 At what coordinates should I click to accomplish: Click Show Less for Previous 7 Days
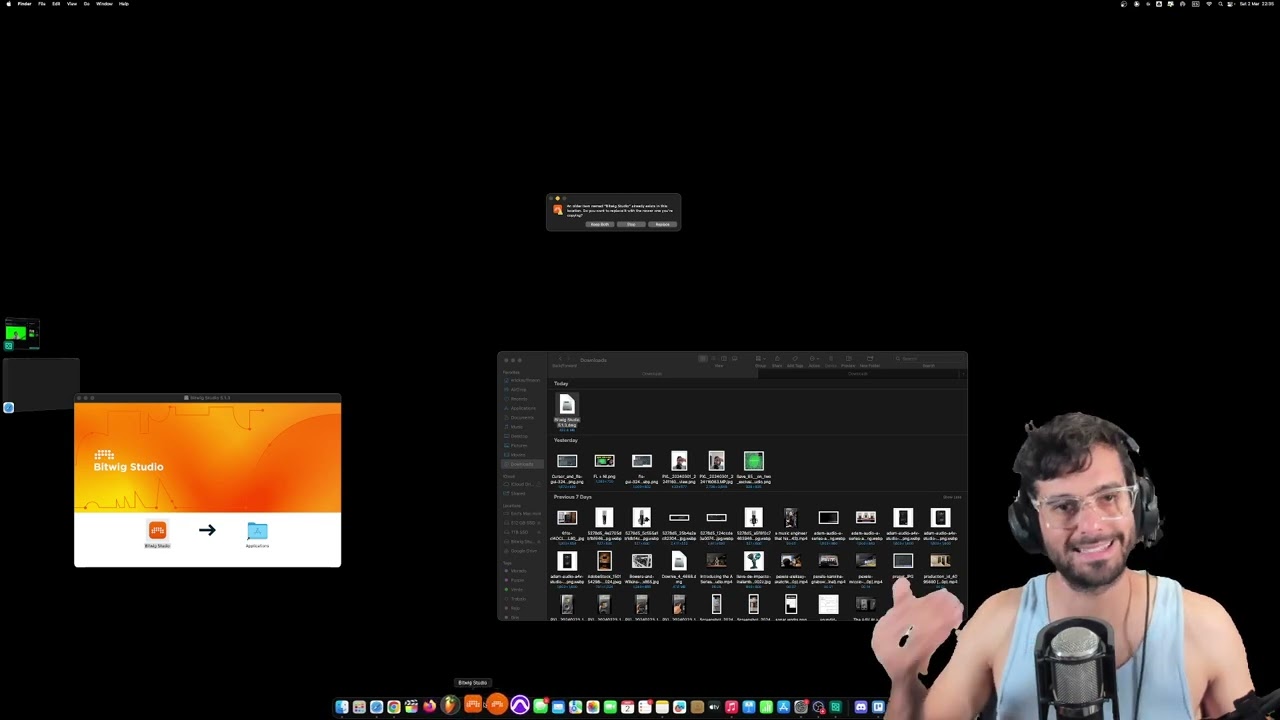click(x=952, y=497)
